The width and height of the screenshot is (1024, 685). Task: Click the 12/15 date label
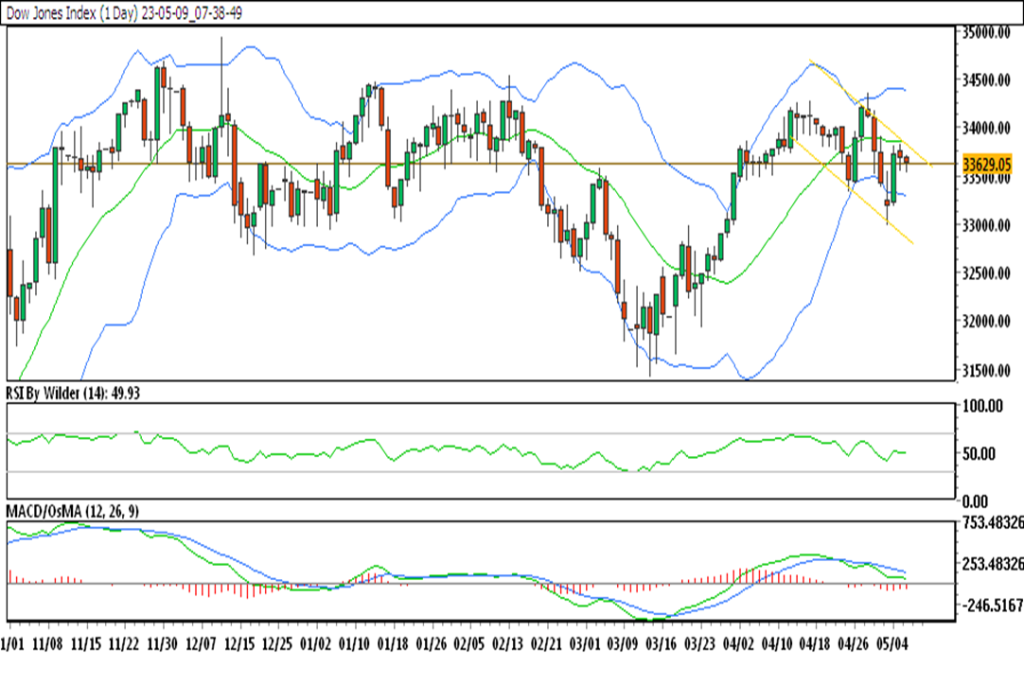point(239,645)
